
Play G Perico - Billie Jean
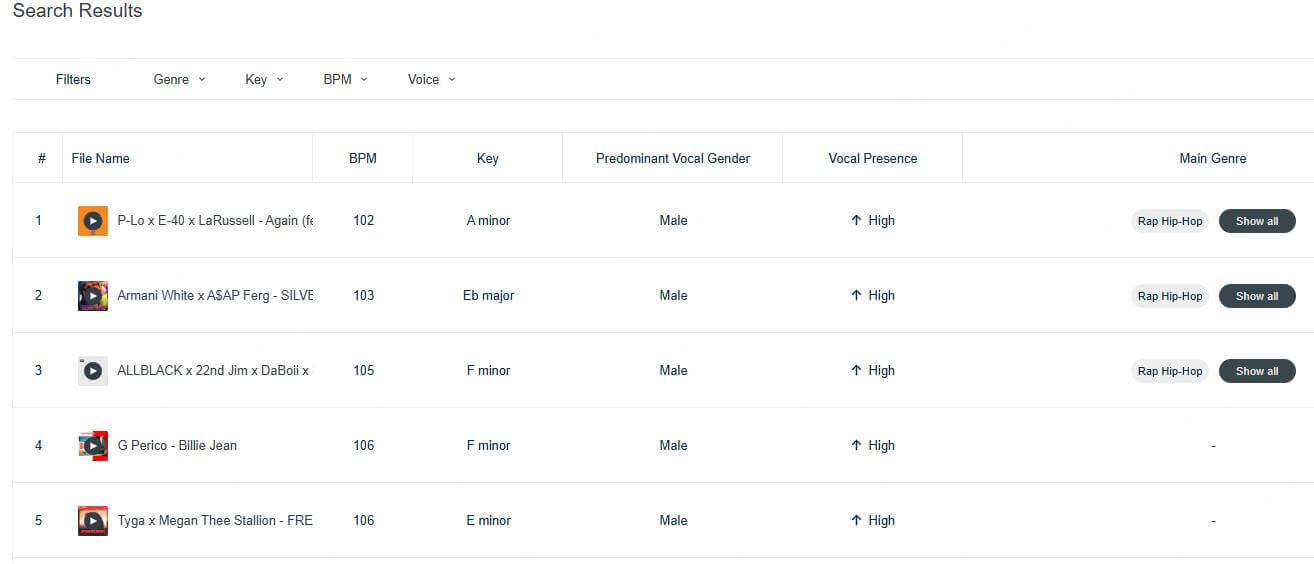[x=93, y=446]
